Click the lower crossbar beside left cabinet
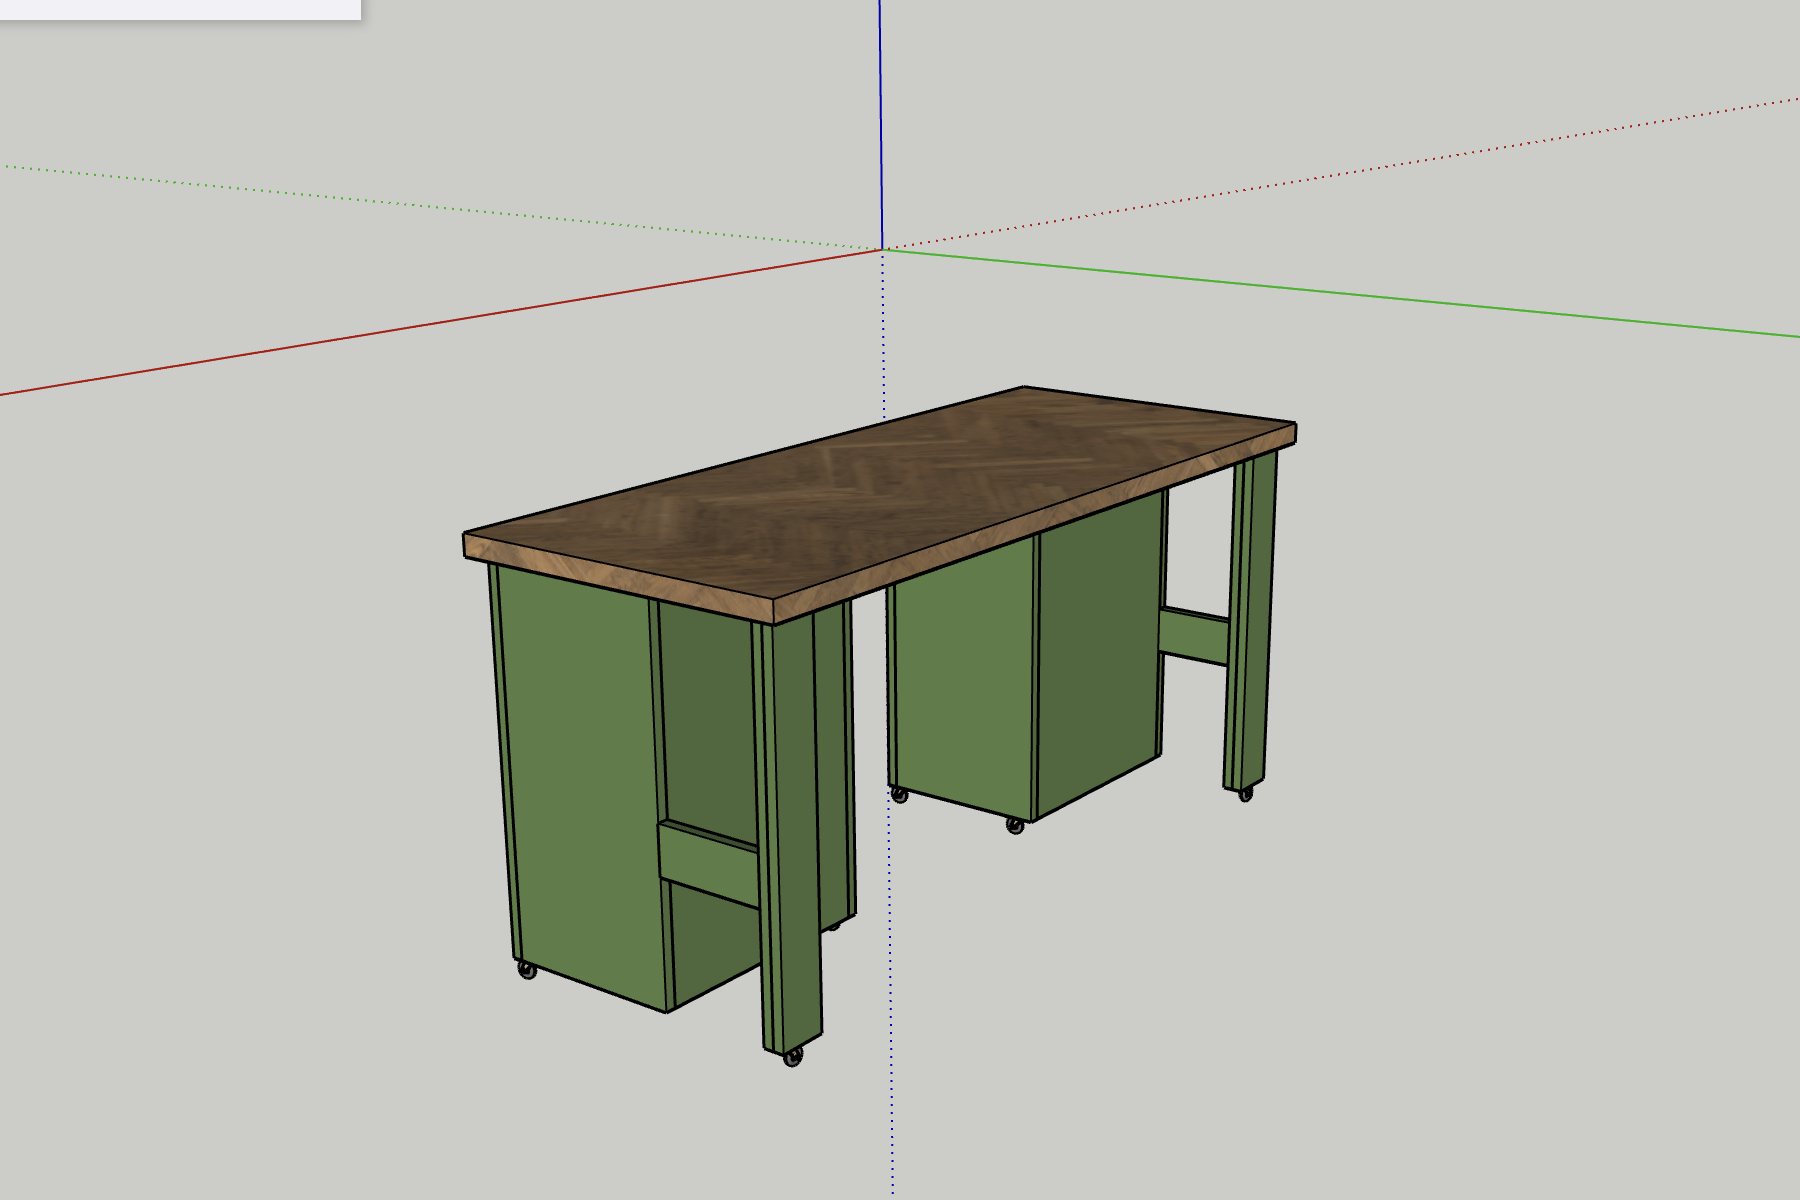This screenshot has width=1800, height=1200. click(x=708, y=863)
